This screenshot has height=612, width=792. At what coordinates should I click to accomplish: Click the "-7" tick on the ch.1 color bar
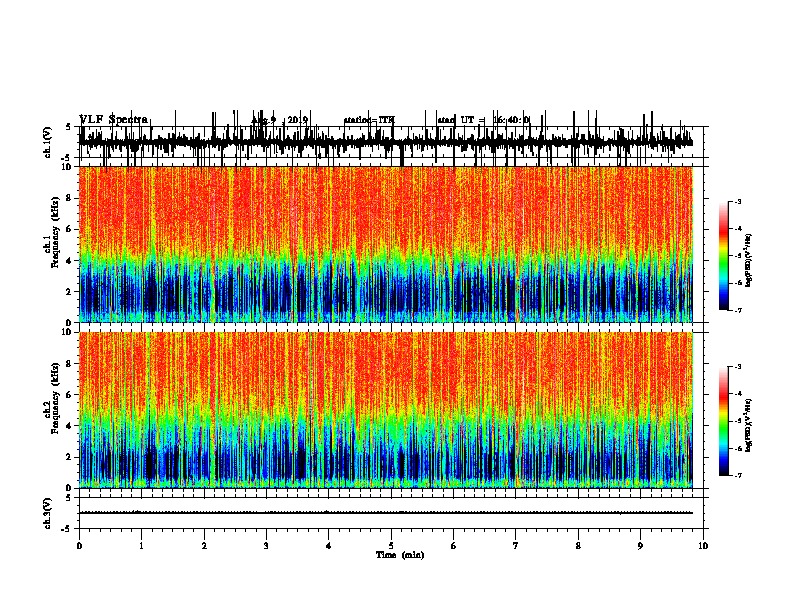(738, 310)
